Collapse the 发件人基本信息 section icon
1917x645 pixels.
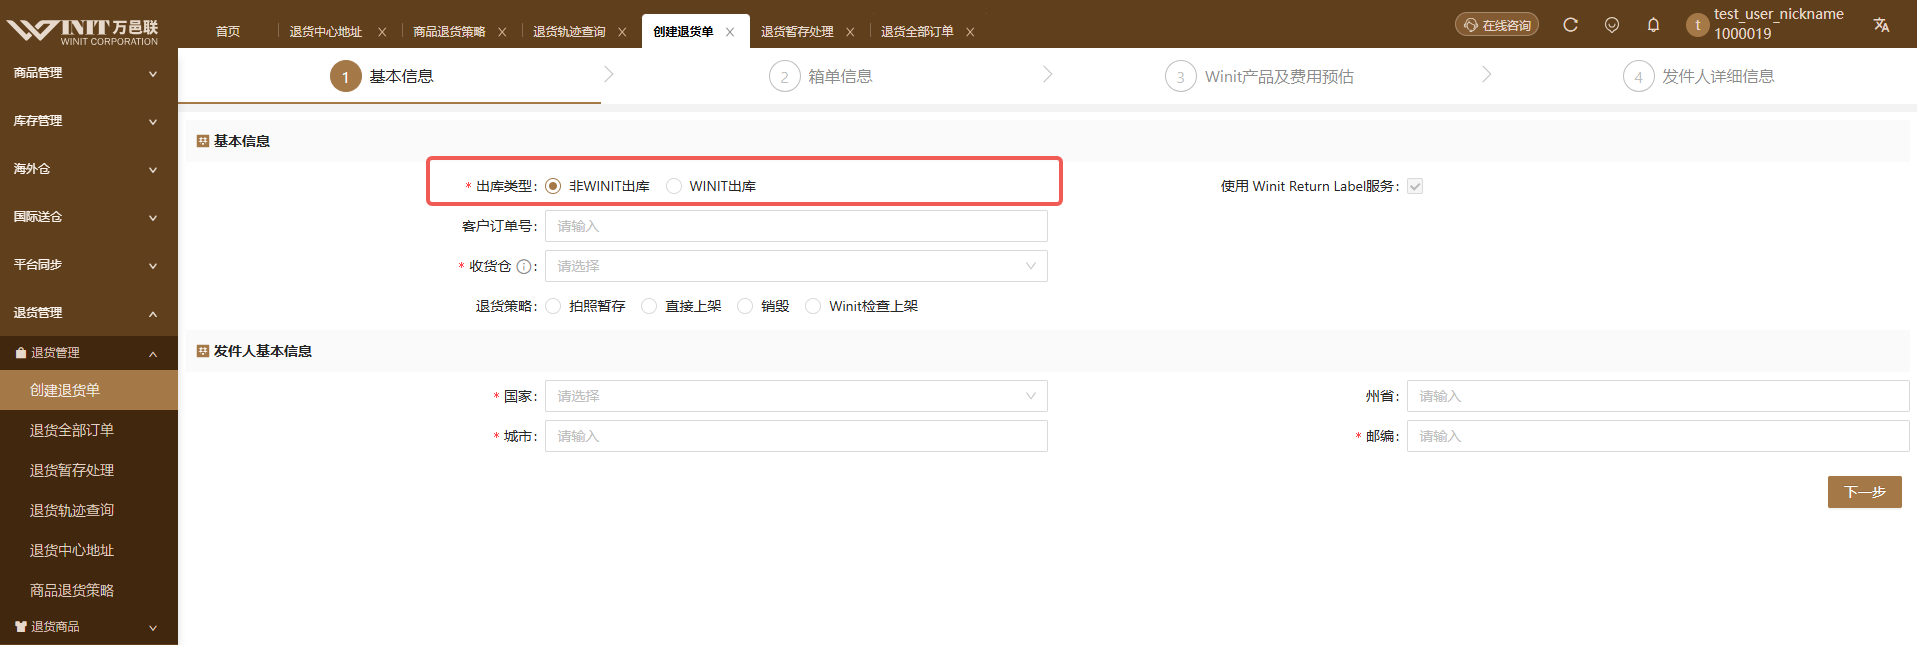(x=203, y=351)
